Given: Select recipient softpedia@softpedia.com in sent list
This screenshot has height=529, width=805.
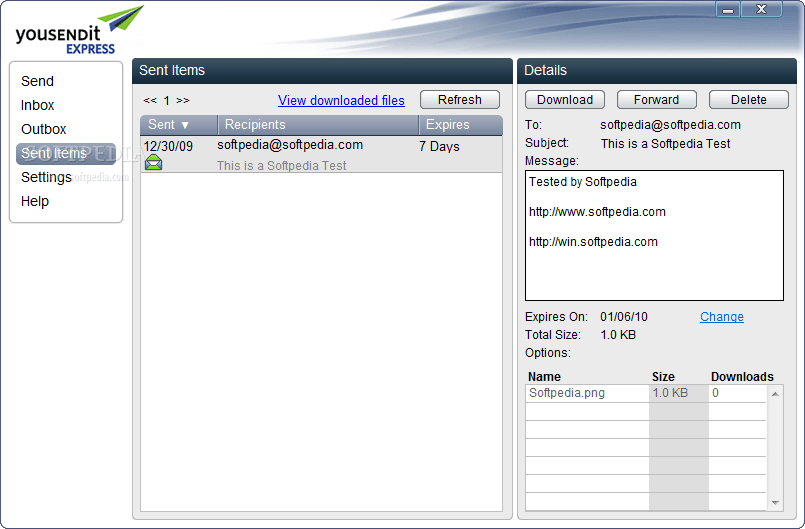Looking at the screenshot, I should (290, 145).
